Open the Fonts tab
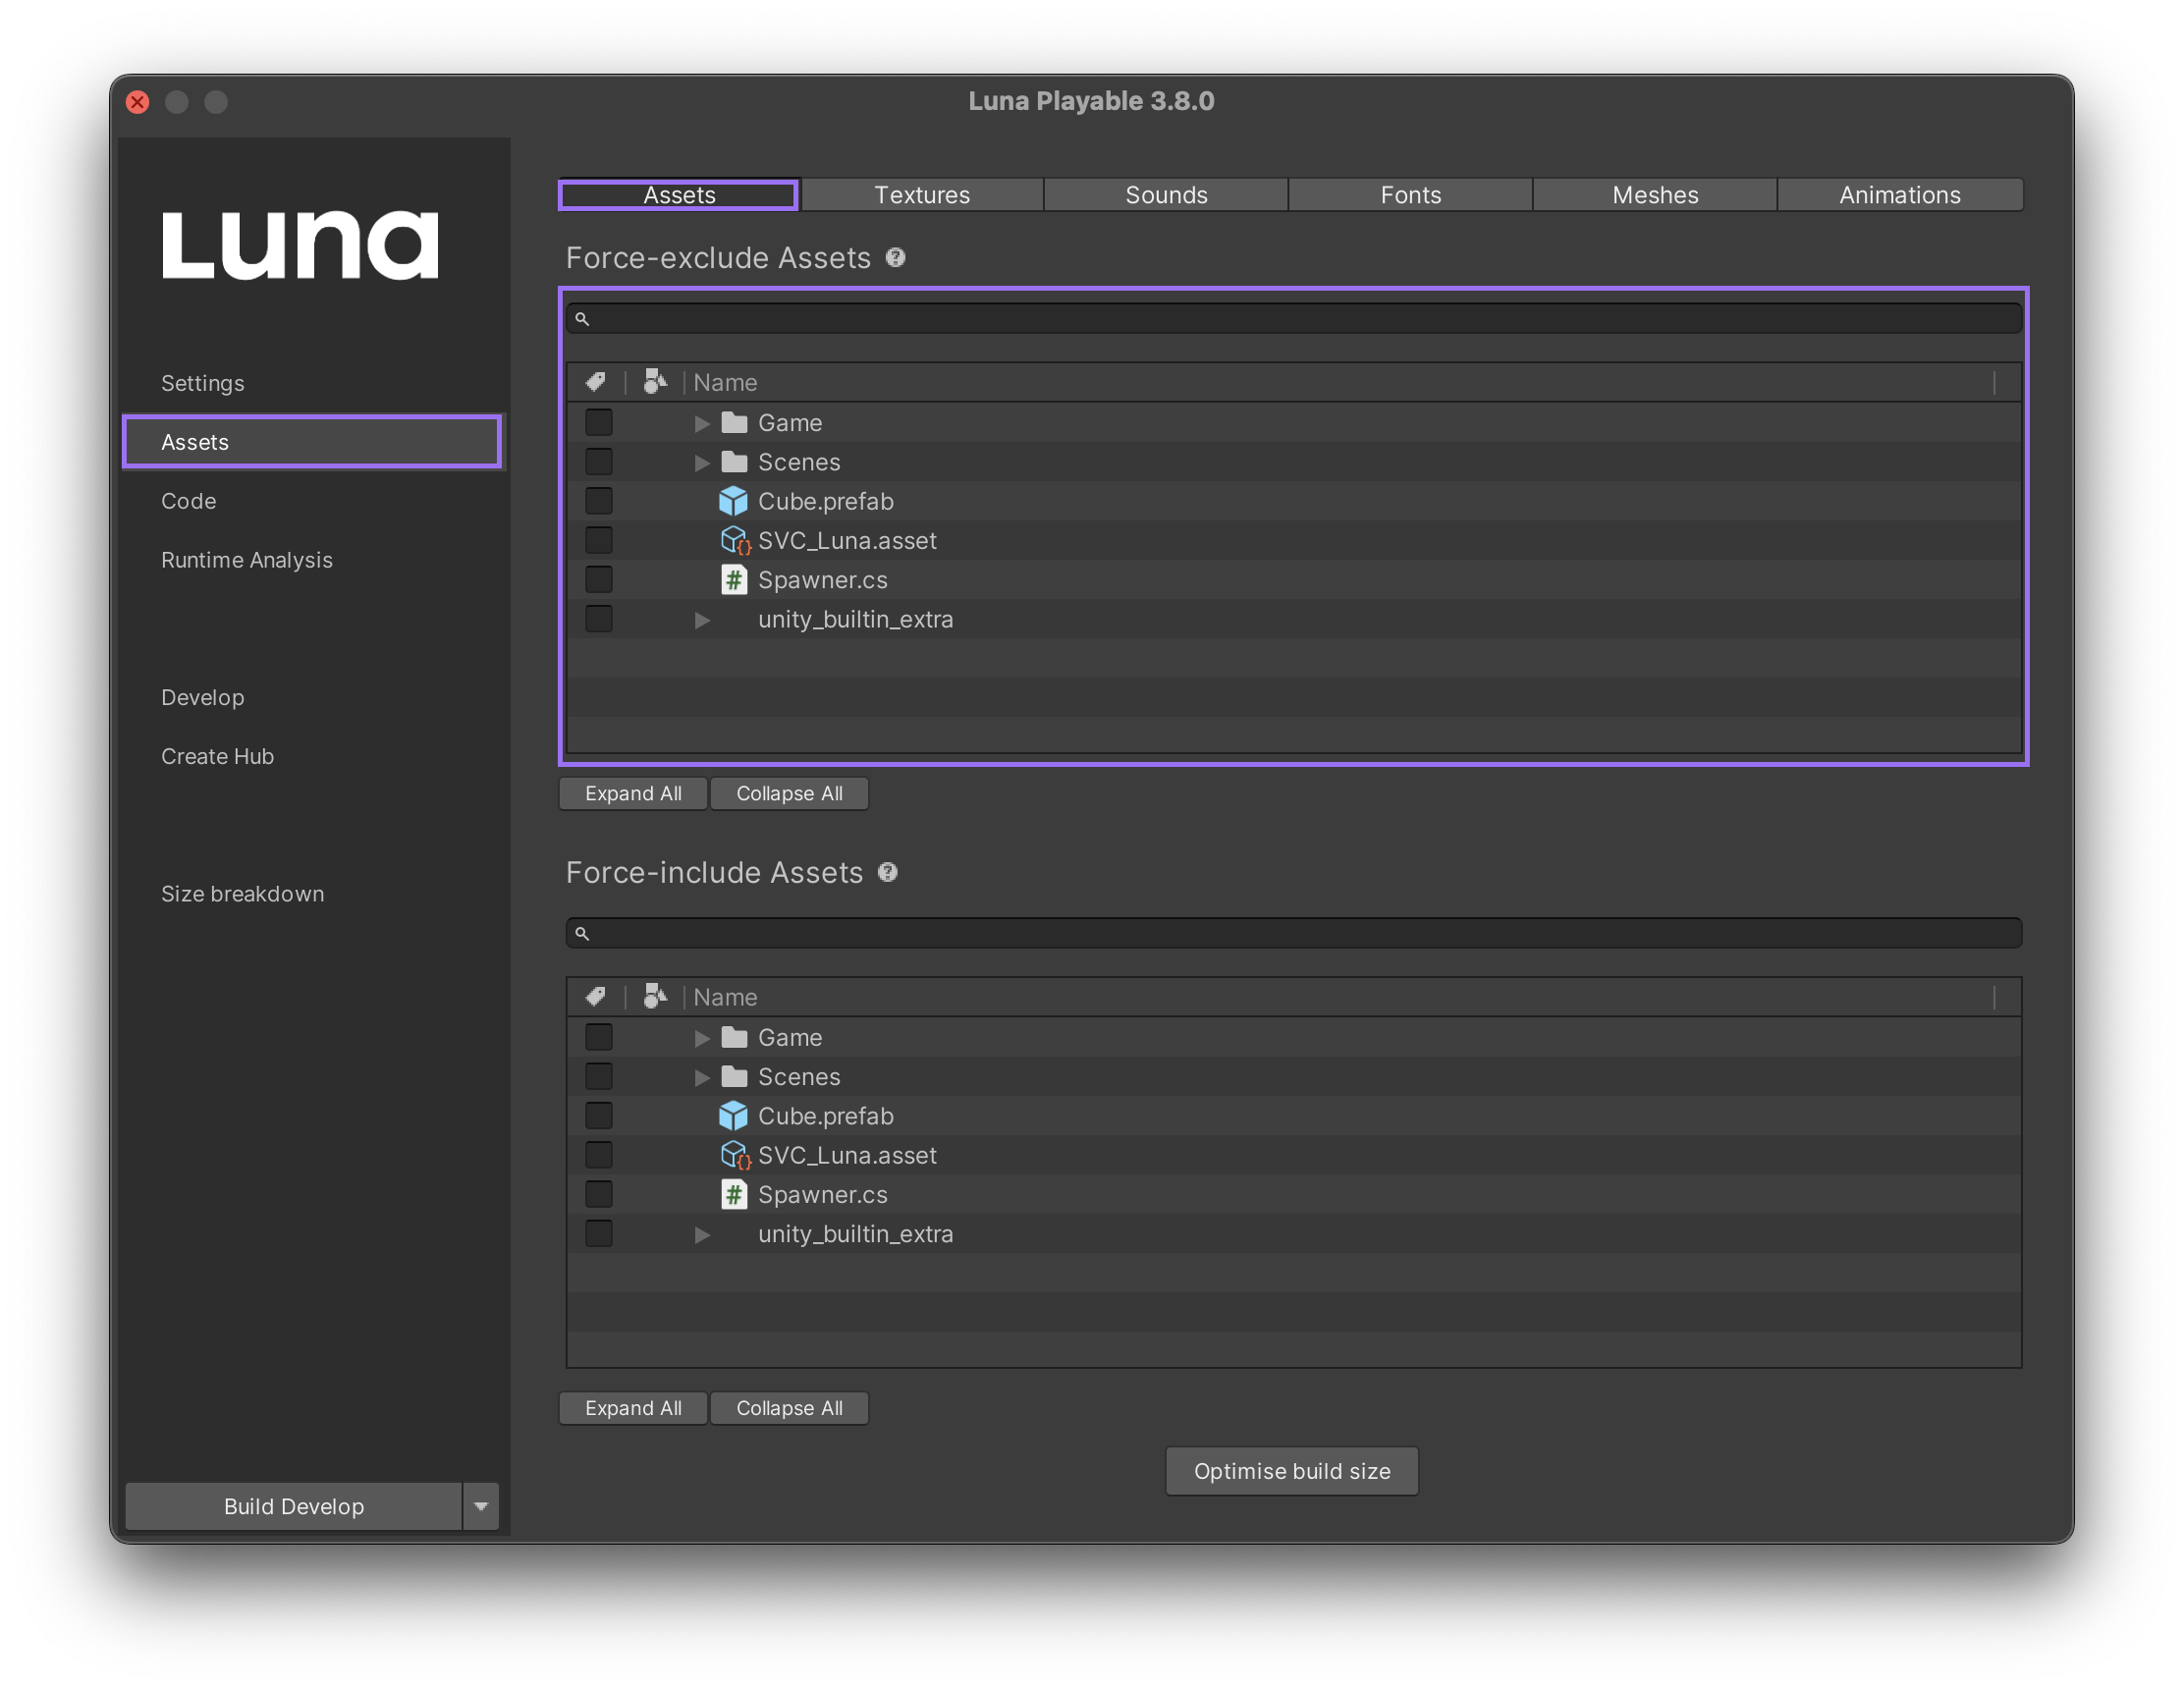 point(1411,195)
